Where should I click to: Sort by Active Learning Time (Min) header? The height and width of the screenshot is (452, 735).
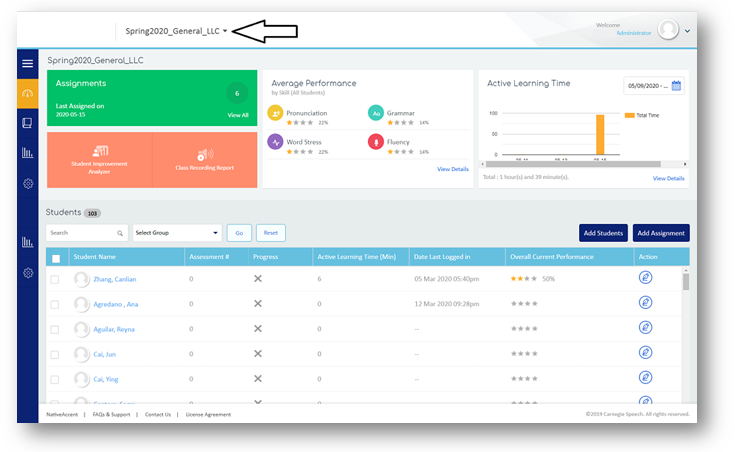point(357,256)
